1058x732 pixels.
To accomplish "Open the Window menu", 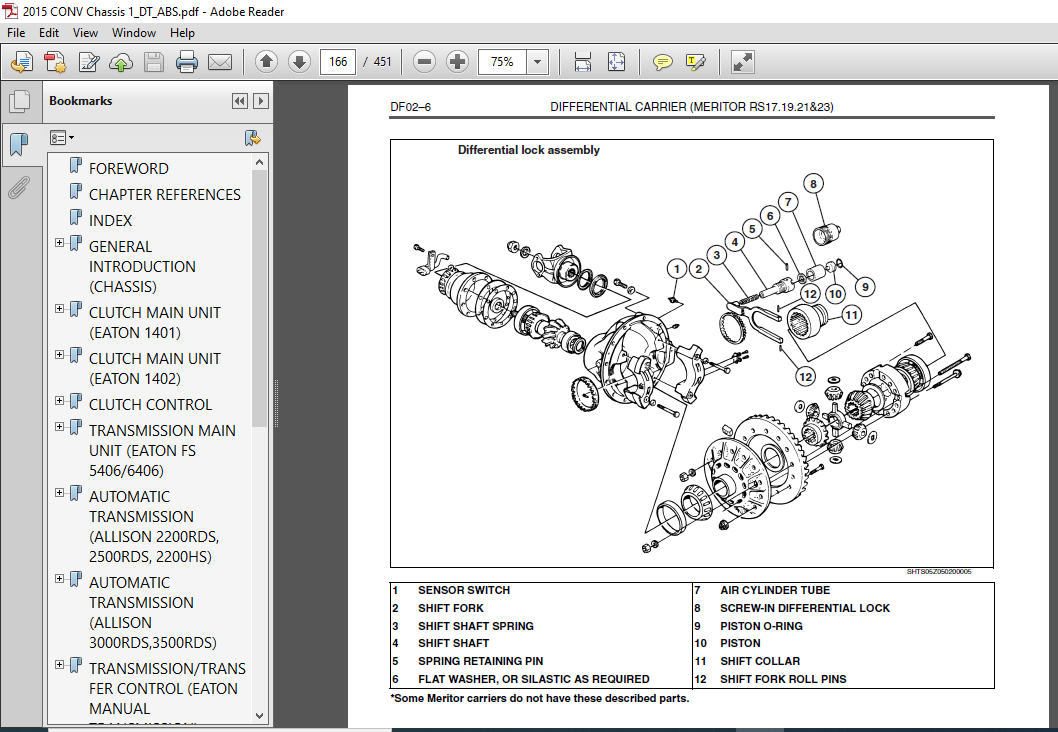I will pyautogui.click(x=134, y=32).
